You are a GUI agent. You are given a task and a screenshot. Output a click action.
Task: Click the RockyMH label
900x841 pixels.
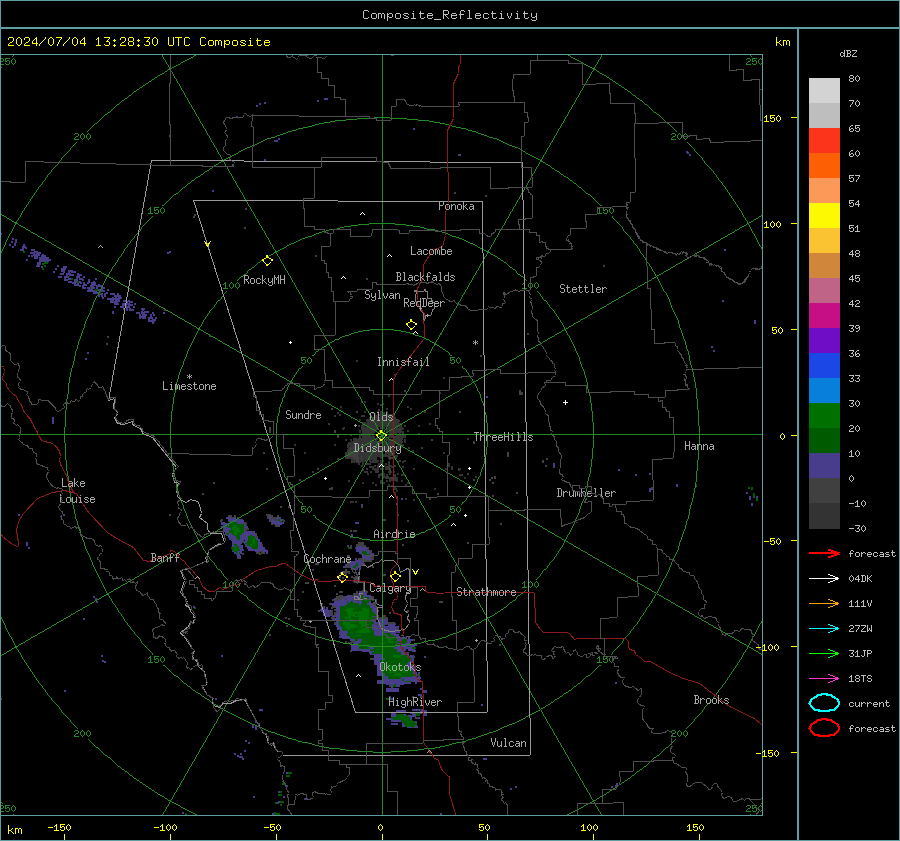point(264,280)
